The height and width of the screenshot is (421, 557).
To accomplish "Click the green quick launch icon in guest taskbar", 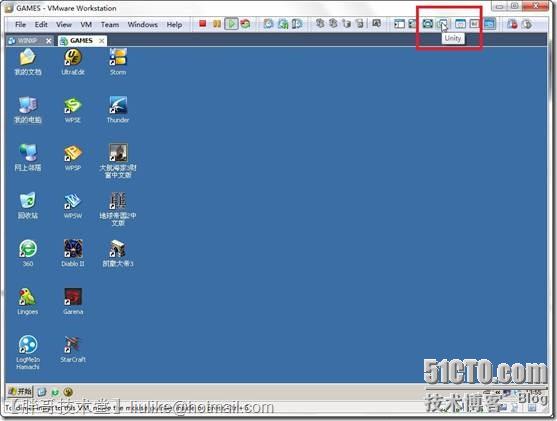I will pos(55,392).
